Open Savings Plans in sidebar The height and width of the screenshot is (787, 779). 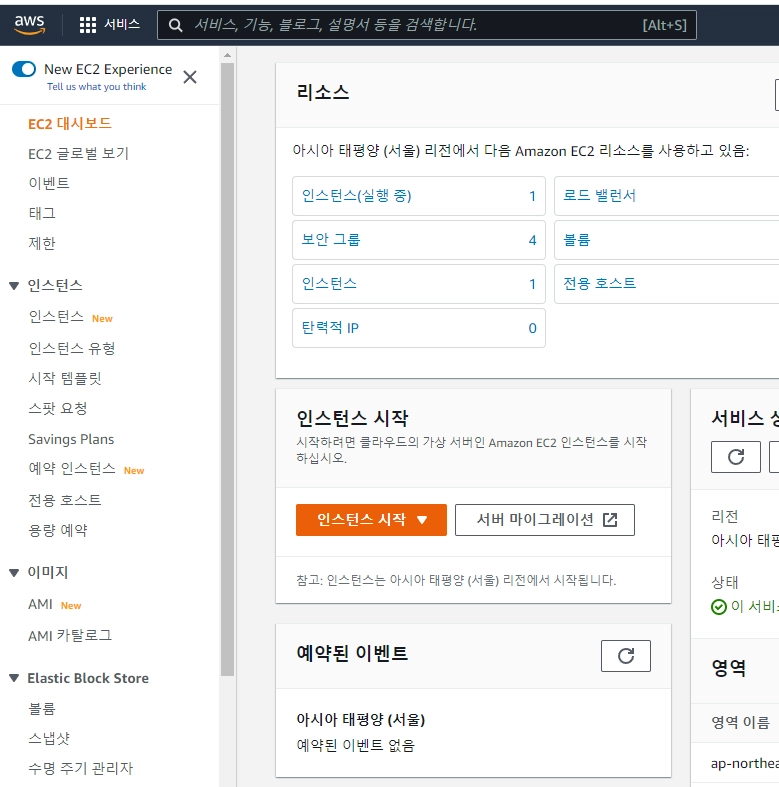pyautogui.click(x=71, y=439)
